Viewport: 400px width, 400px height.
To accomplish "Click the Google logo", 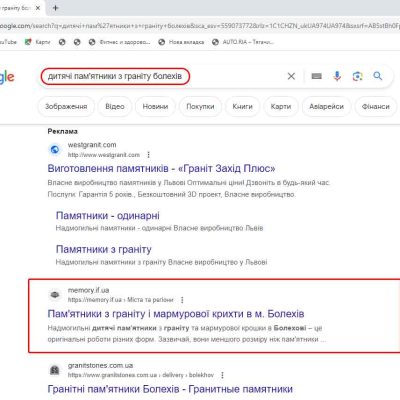I will tap(7, 77).
